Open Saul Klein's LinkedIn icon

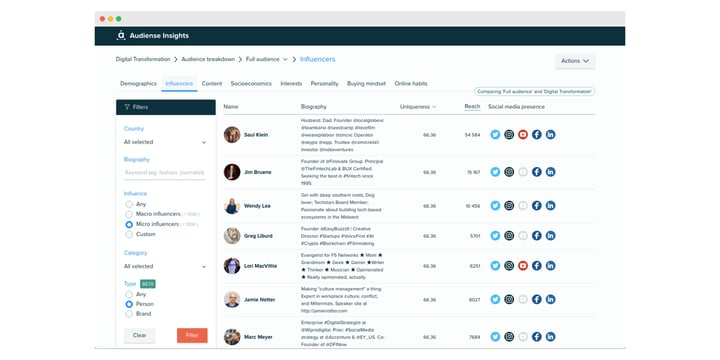(550, 135)
